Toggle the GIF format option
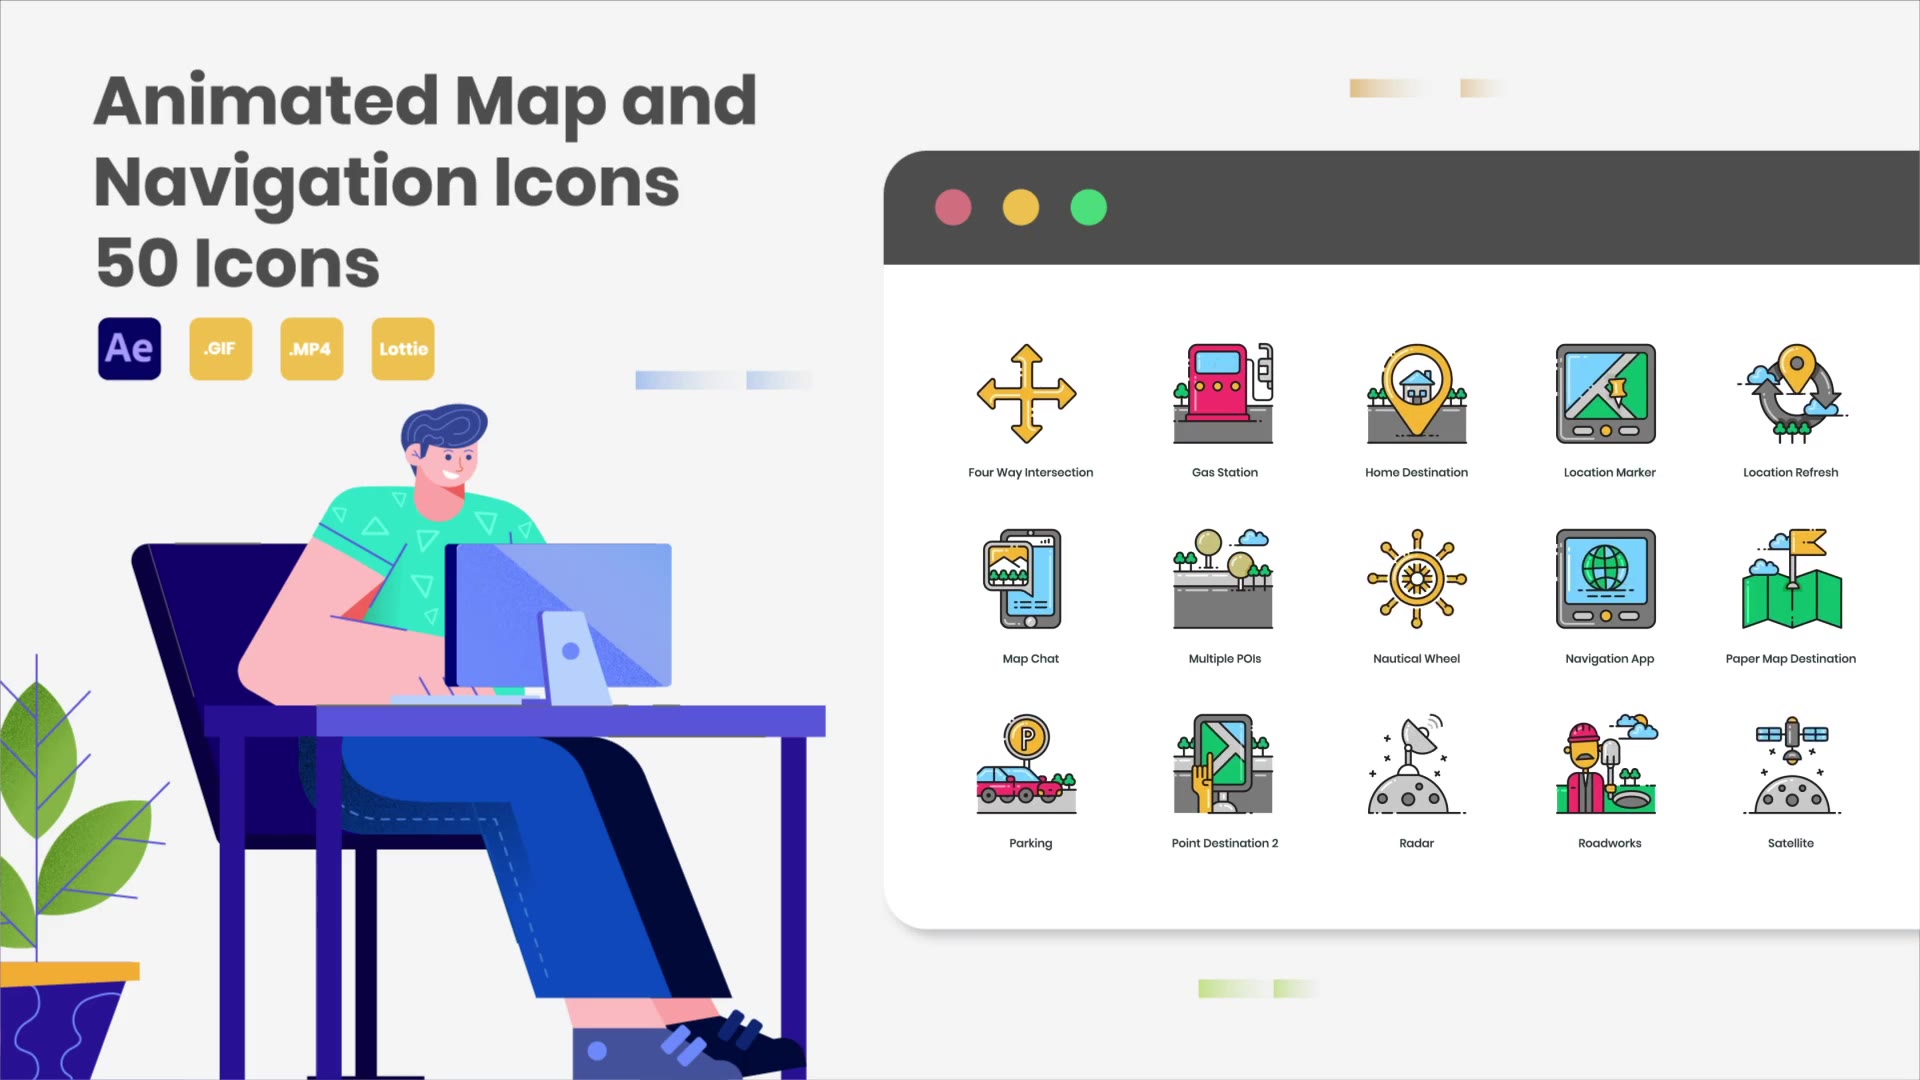 (x=219, y=348)
